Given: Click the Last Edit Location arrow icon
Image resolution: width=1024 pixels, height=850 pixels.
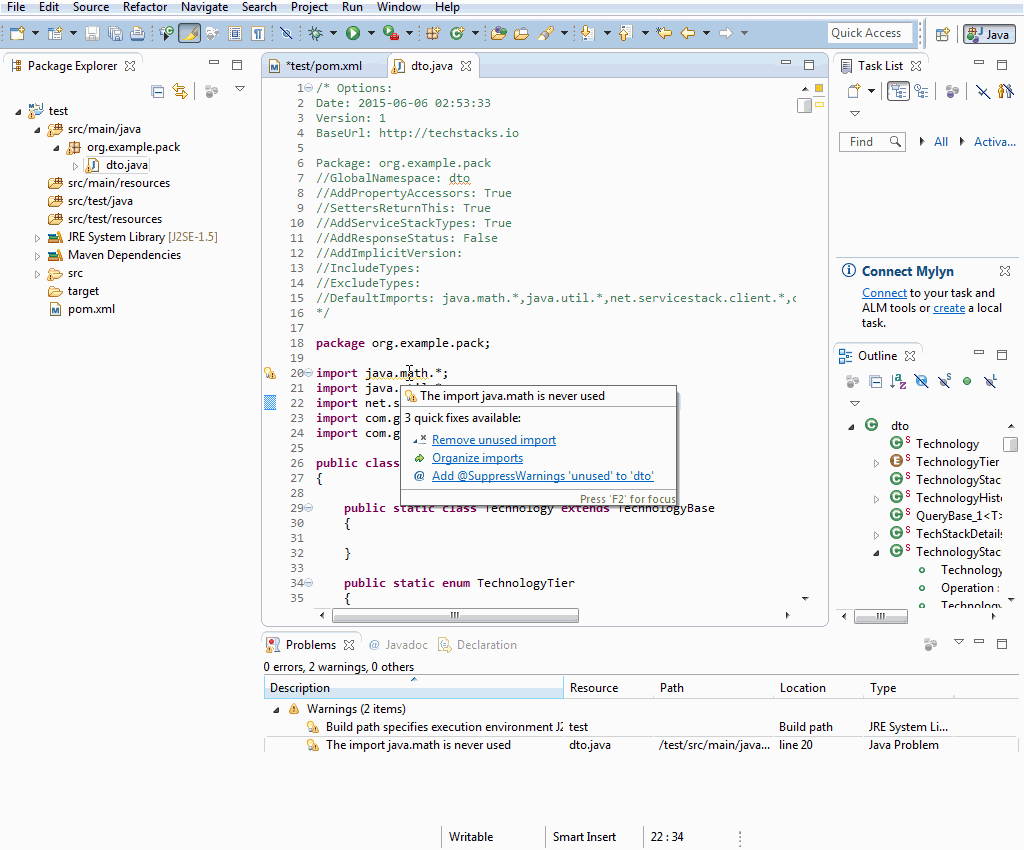Looking at the screenshot, I should tap(663, 34).
